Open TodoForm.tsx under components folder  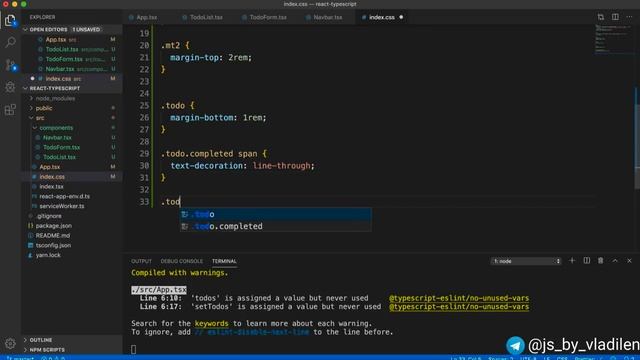coord(71,147)
